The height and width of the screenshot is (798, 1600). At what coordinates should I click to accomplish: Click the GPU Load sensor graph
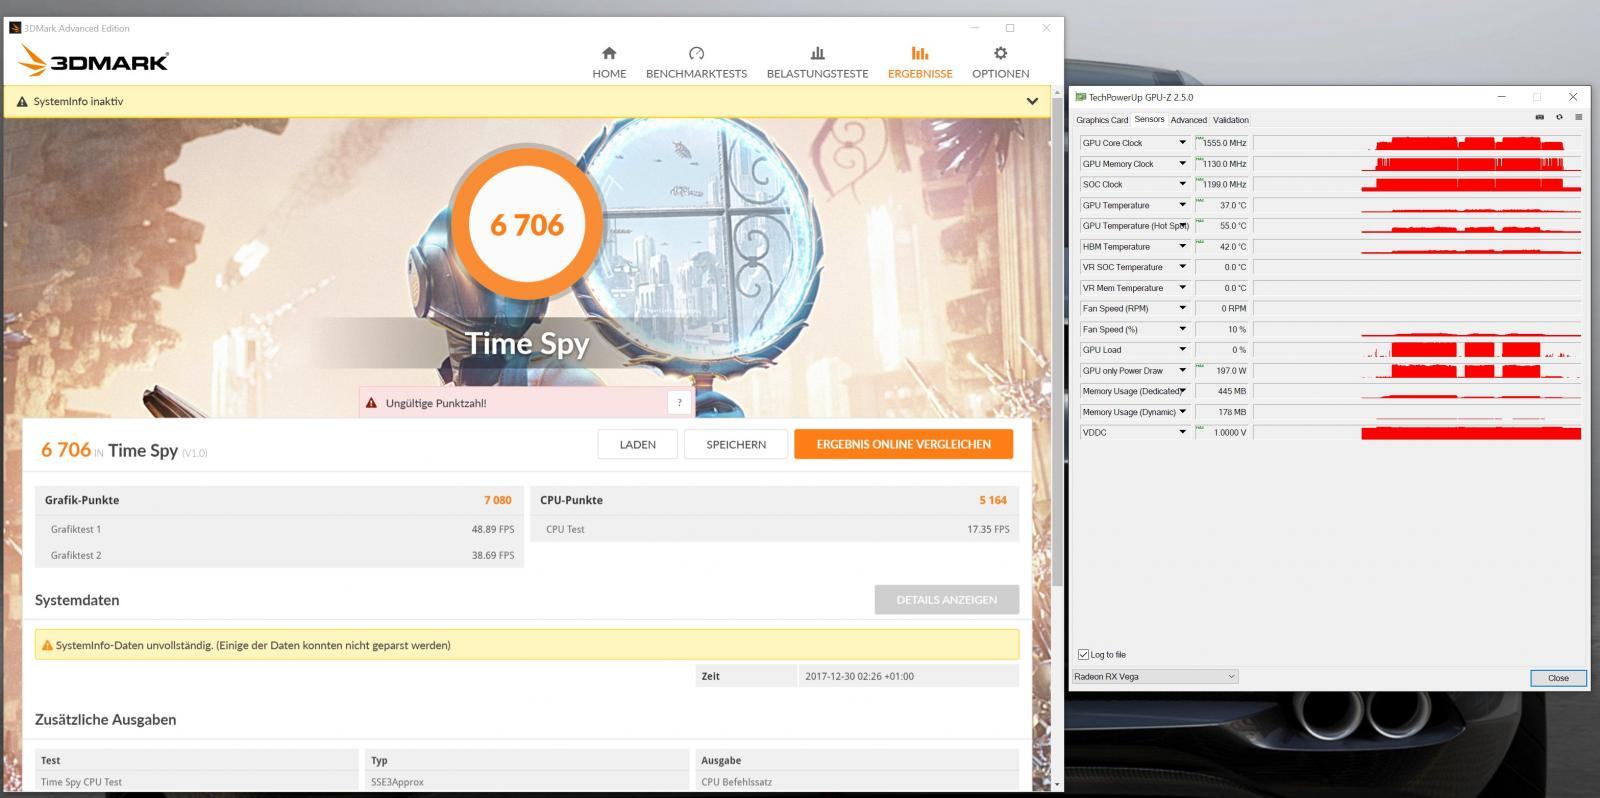point(1417,350)
